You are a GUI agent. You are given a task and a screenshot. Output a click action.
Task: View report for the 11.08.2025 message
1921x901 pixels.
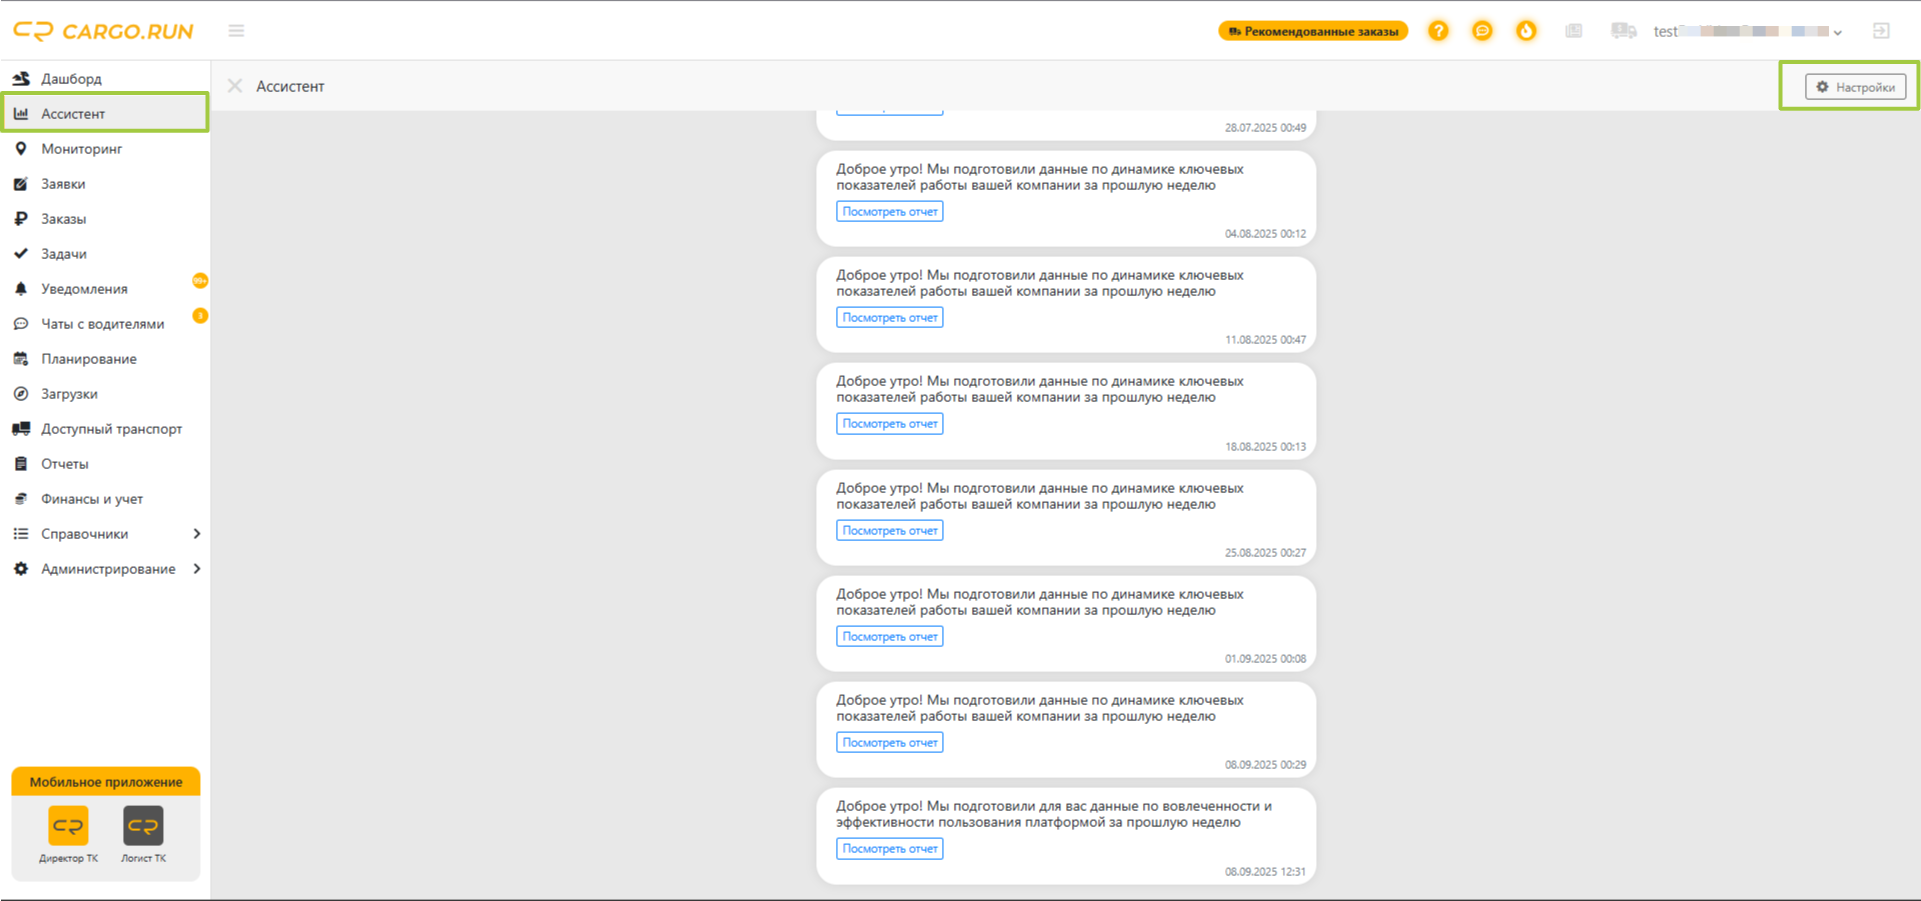click(x=890, y=317)
